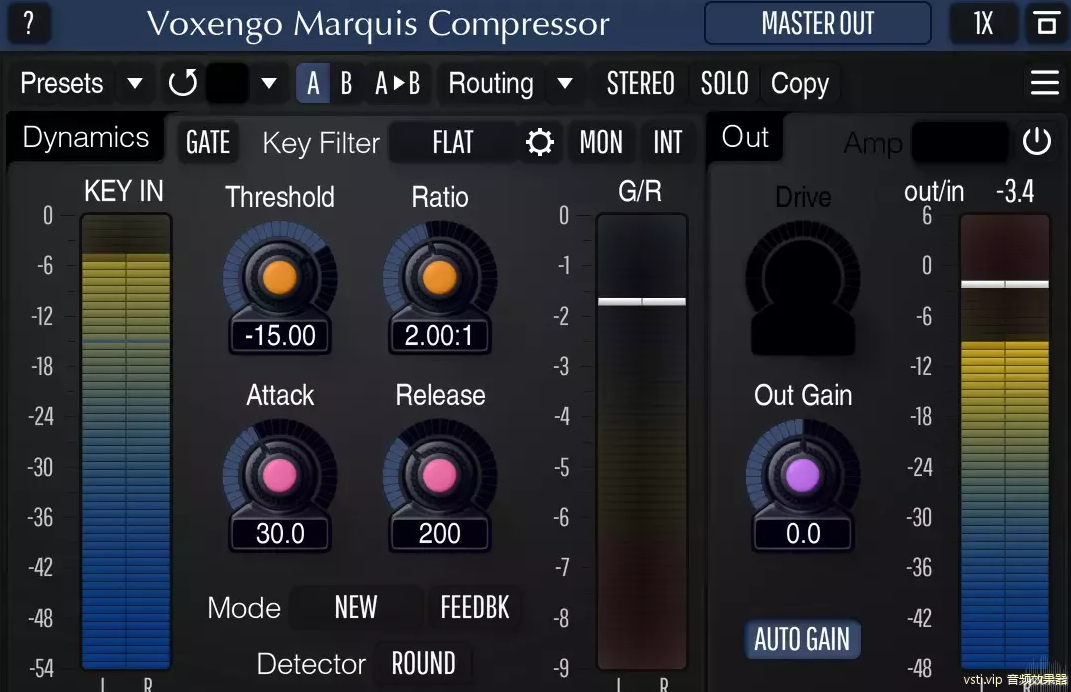Copy state with A to B button
1071x692 pixels.
click(397, 83)
